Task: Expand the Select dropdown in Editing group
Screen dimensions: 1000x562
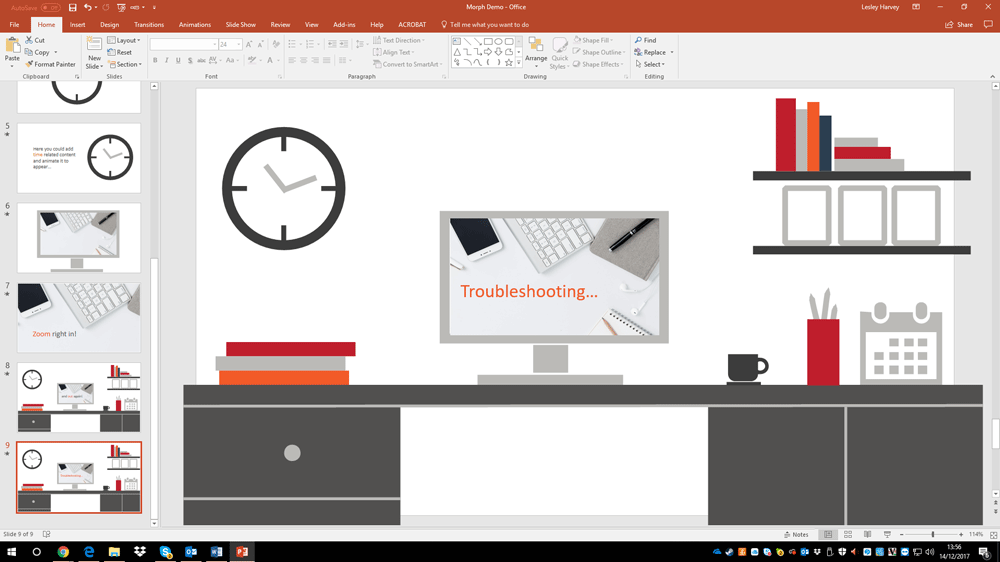Action: click(x=650, y=64)
